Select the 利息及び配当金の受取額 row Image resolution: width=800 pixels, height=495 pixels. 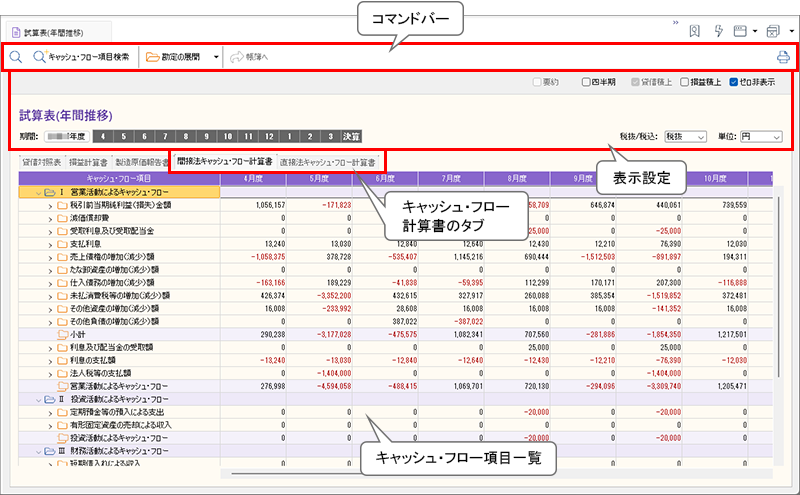[119, 348]
